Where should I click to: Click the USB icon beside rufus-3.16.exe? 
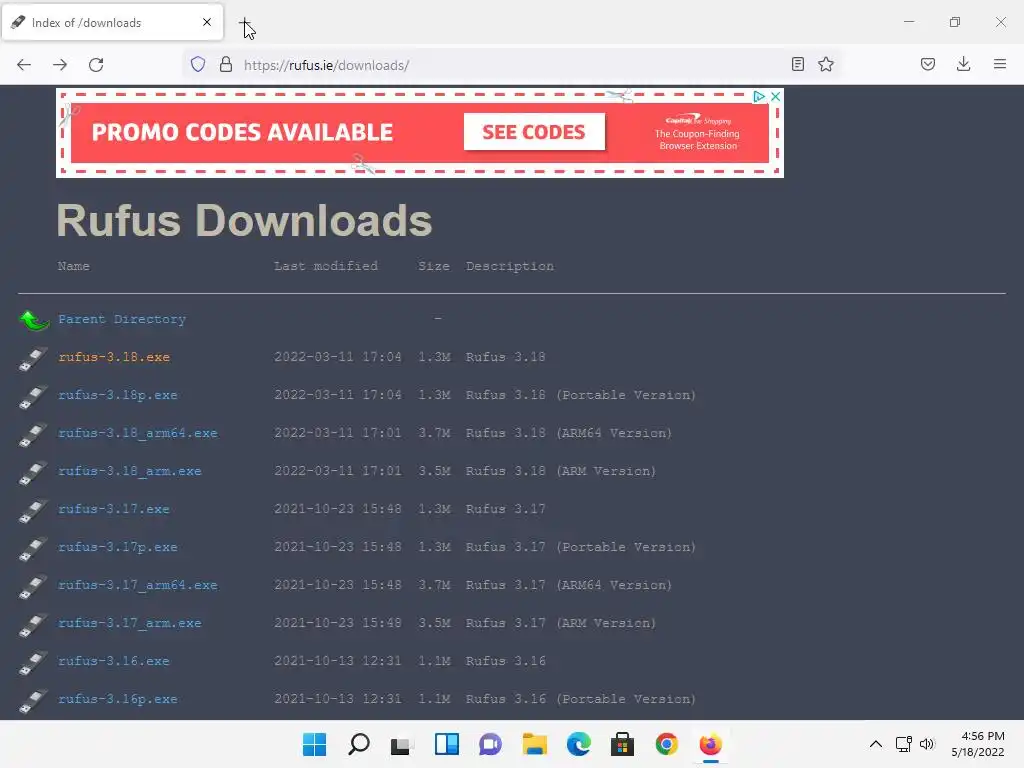pyautogui.click(x=33, y=662)
